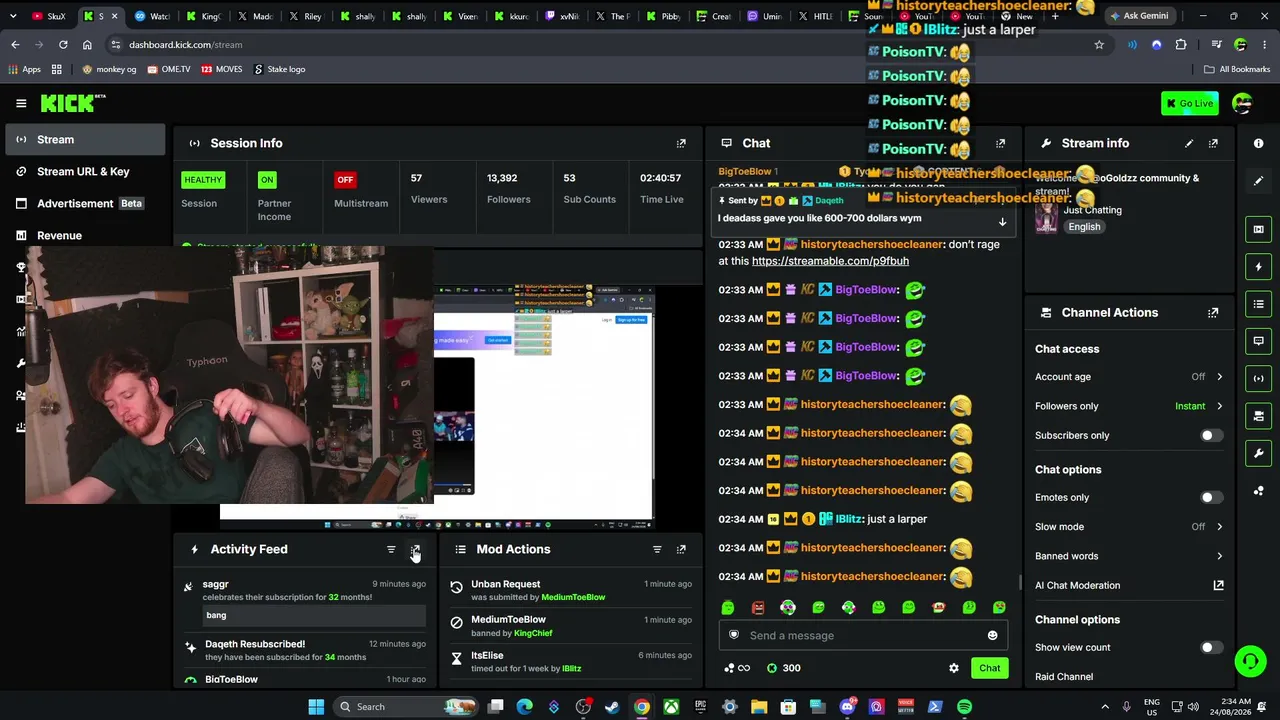The width and height of the screenshot is (1280, 720).
Task: Expand Banned words setting
Action: point(1129,556)
